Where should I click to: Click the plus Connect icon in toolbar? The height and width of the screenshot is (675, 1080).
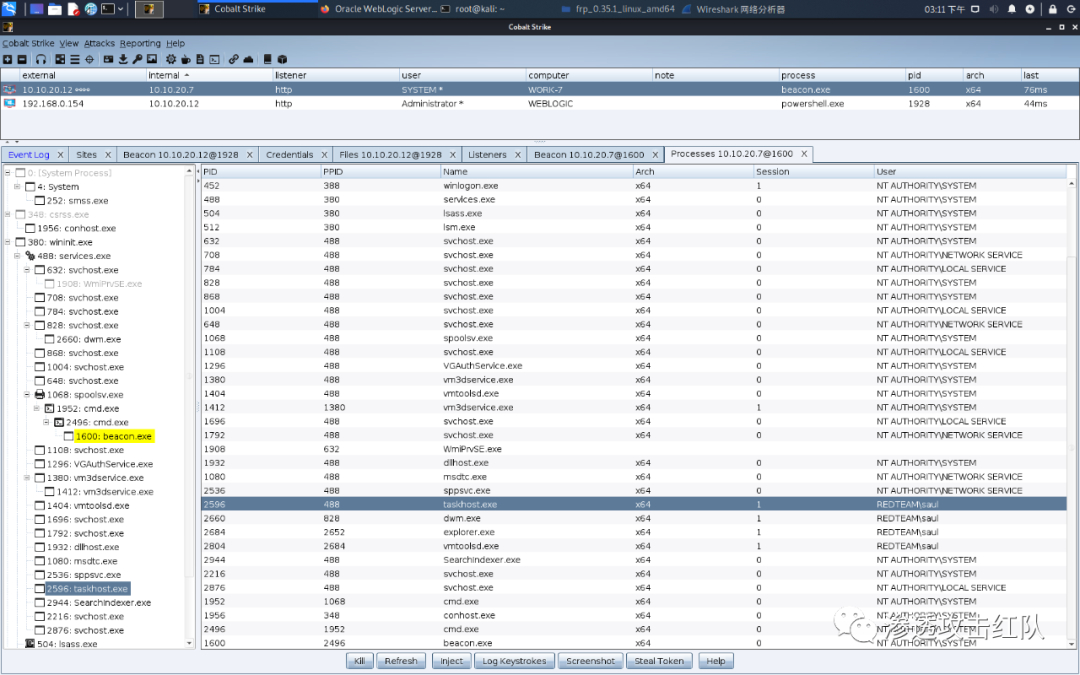8,59
